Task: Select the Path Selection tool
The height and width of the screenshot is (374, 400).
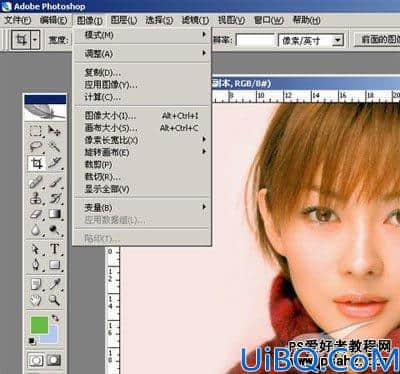Action: pyautogui.click(x=36, y=249)
